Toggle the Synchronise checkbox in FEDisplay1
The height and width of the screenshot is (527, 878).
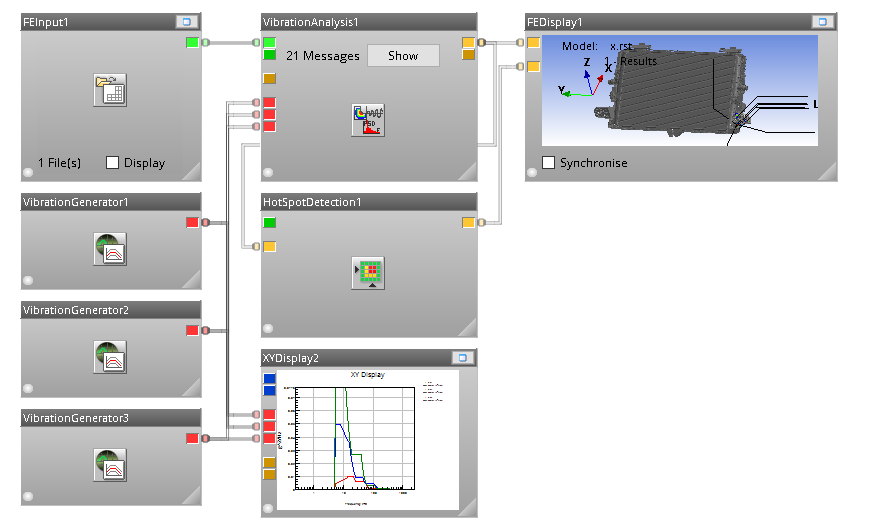548,163
